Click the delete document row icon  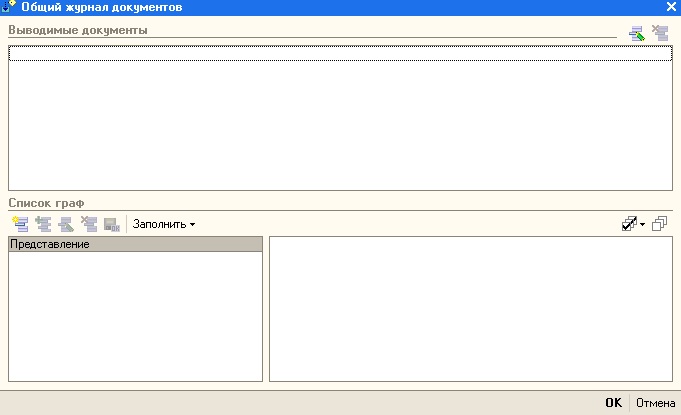point(659,33)
